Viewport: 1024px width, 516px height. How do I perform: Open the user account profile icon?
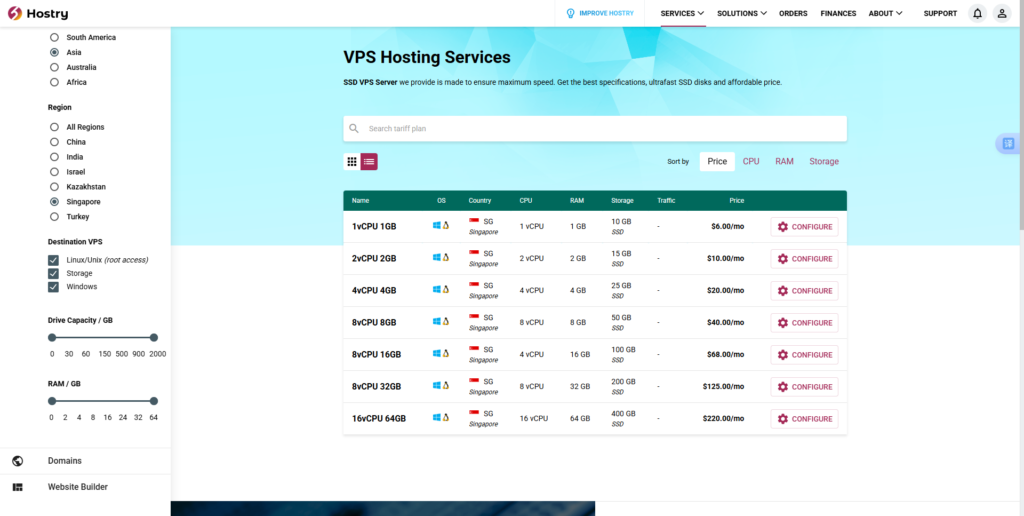pyautogui.click(x=1001, y=13)
